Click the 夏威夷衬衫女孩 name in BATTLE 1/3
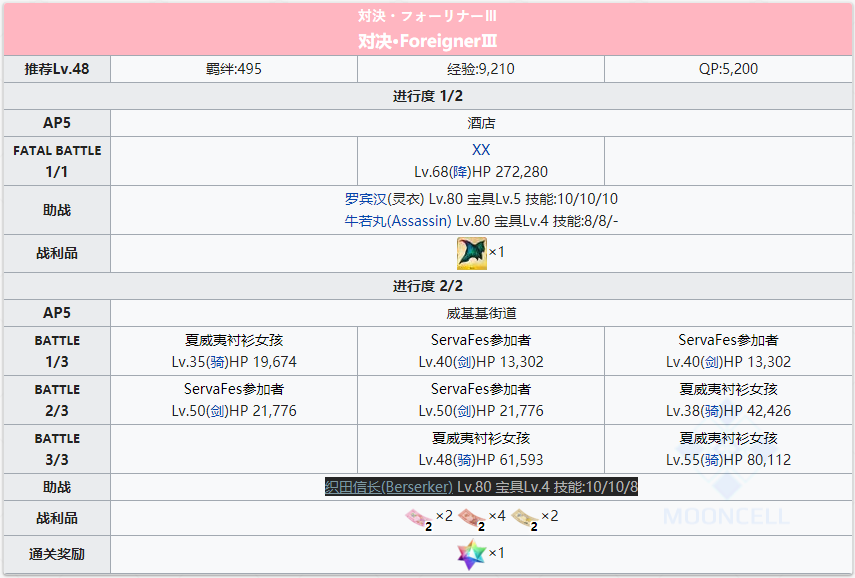The width and height of the screenshot is (855, 578). (x=234, y=340)
